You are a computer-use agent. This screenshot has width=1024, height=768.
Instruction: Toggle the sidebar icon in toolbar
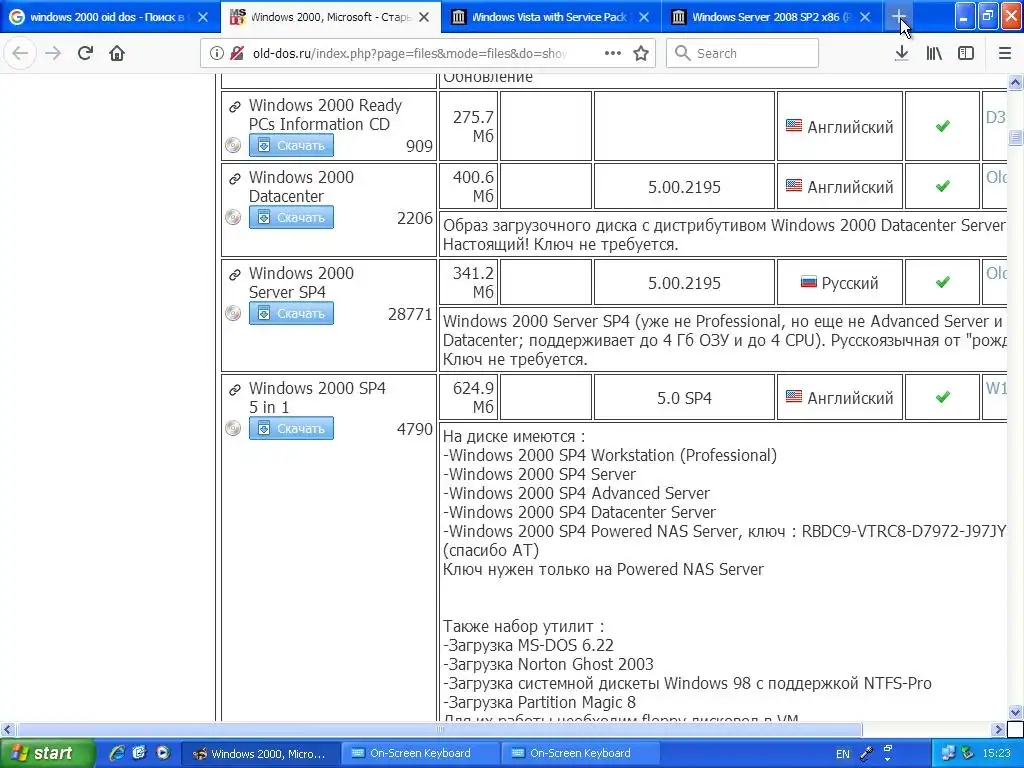(x=966, y=54)
